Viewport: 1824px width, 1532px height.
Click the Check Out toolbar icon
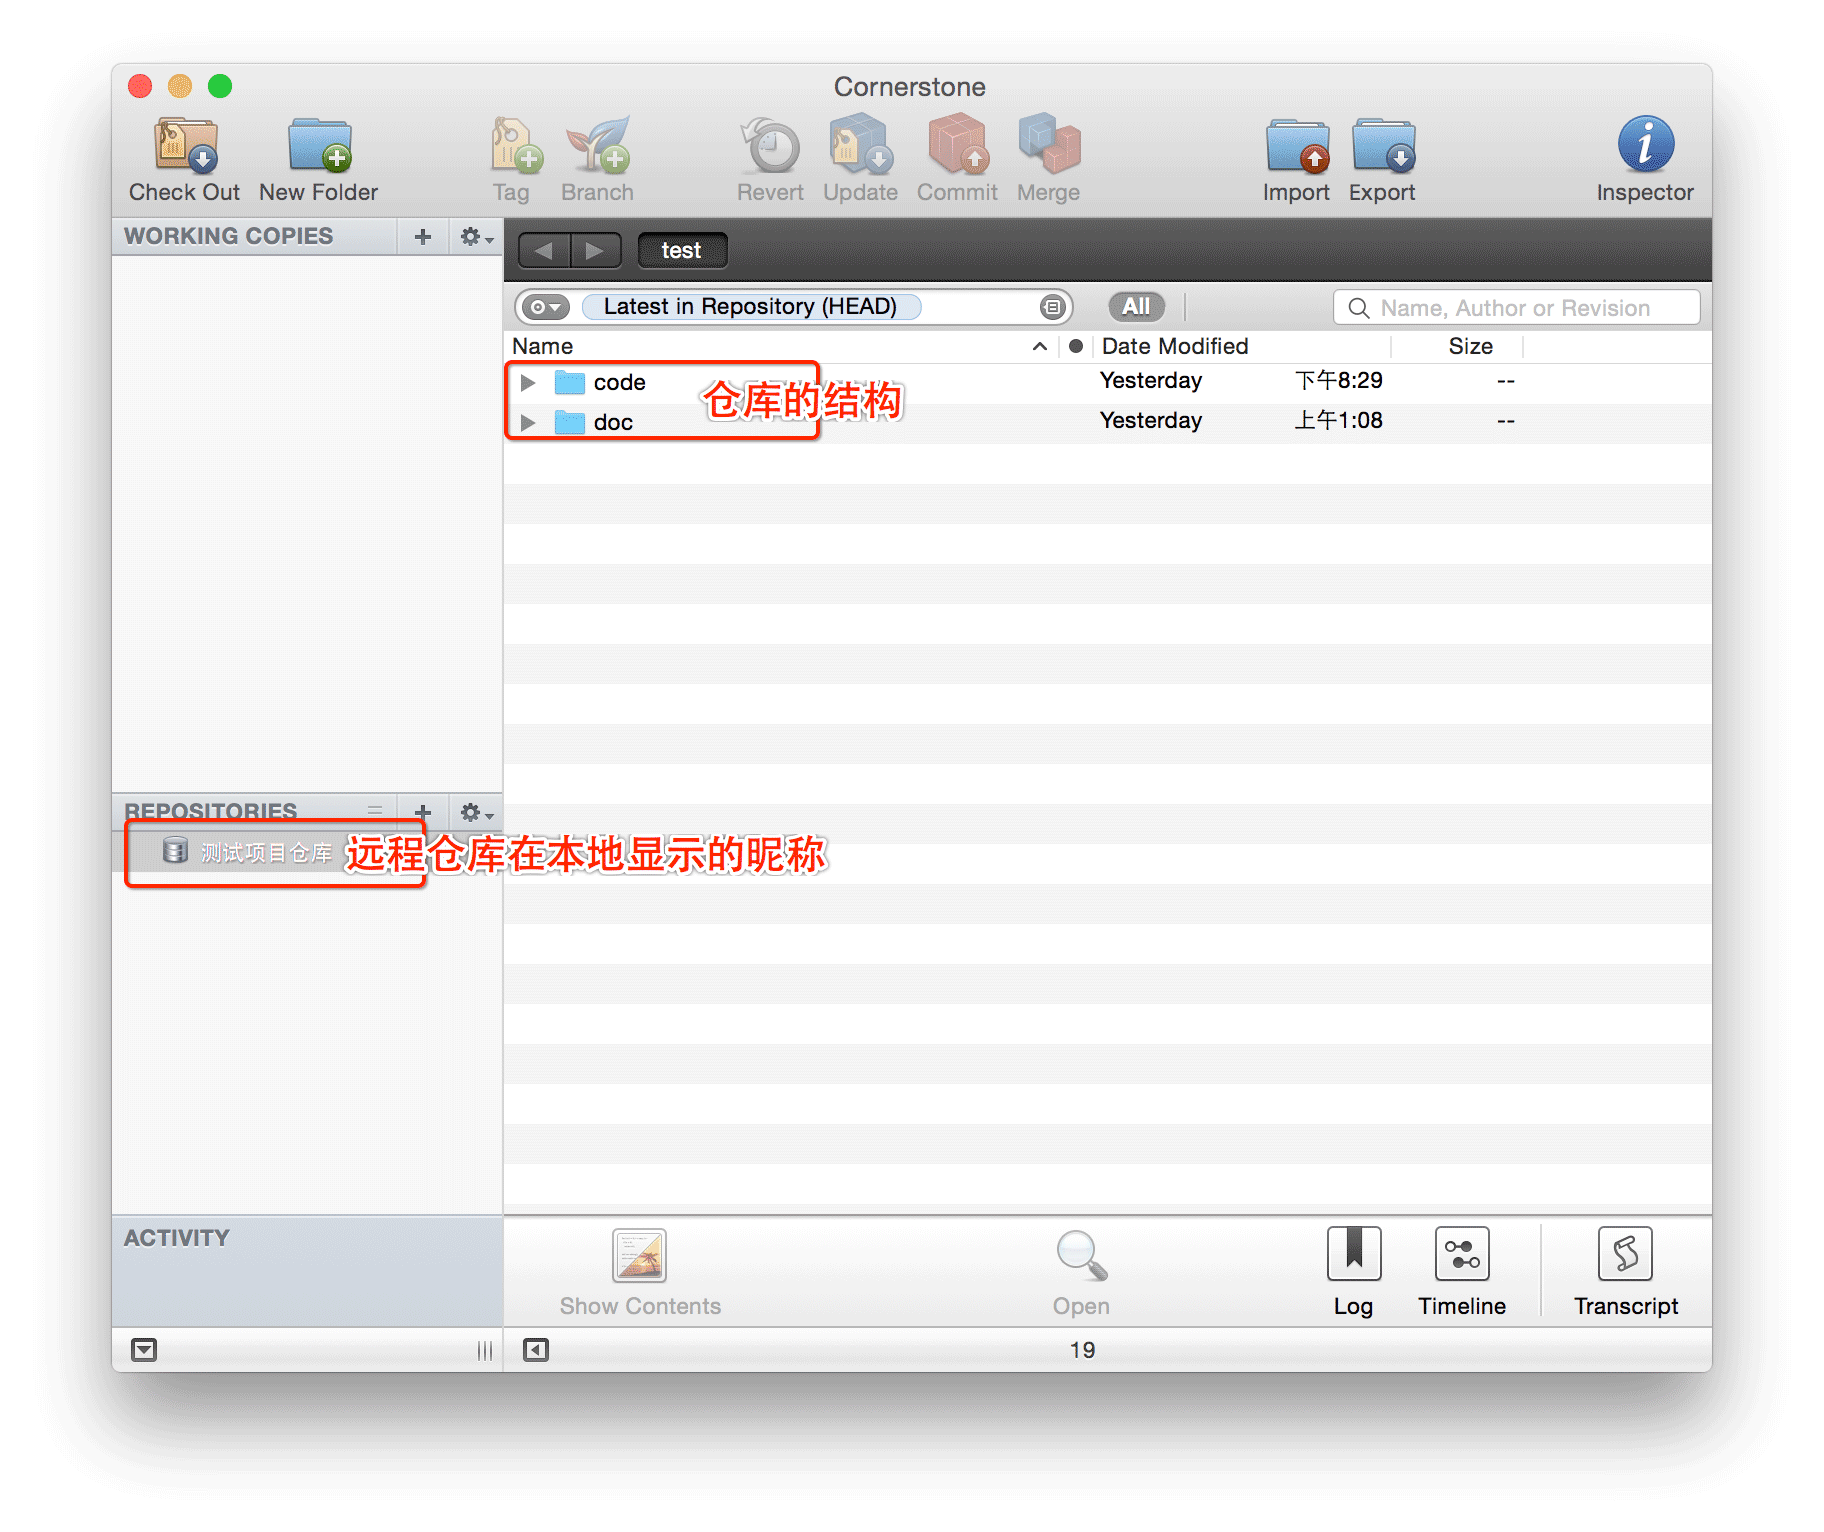(x=185, y=146)
